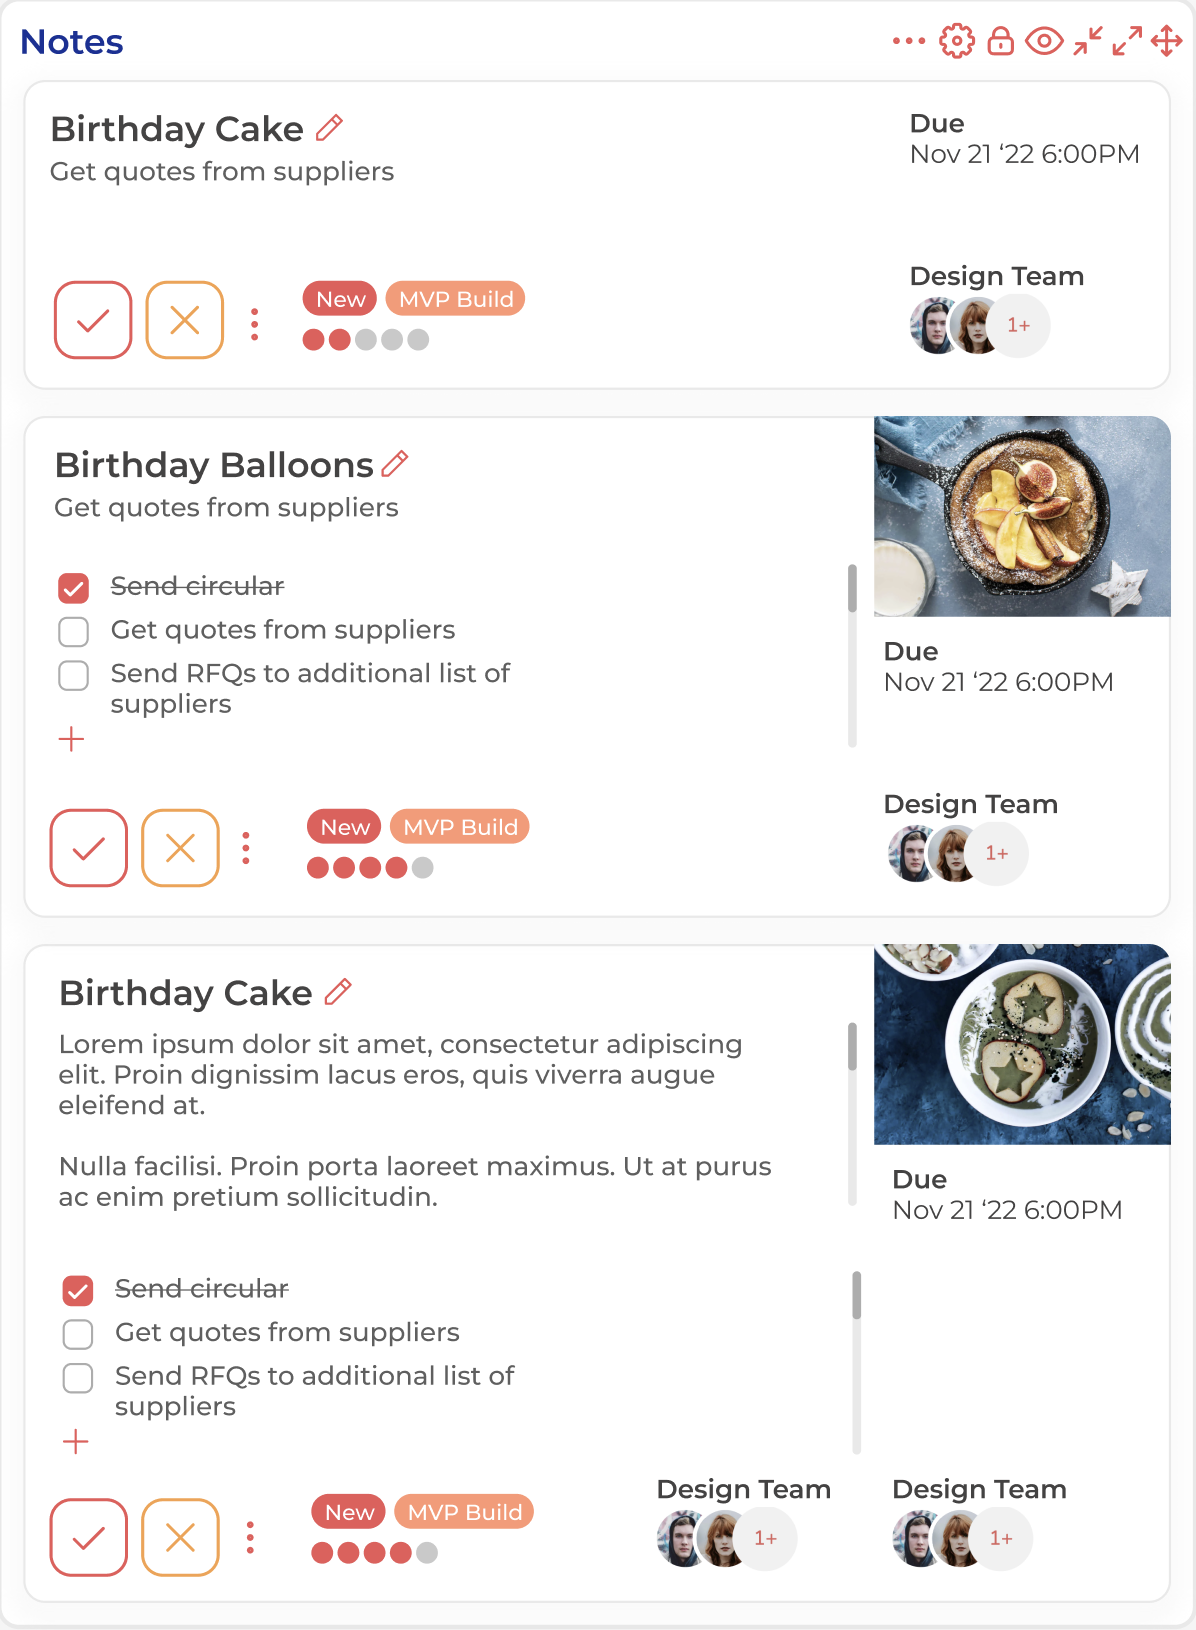The height and width of the screenshot is (1630, 1196).
Task: Open the horizontal three-dot menu in header
Action: click(x=909, y=41)
